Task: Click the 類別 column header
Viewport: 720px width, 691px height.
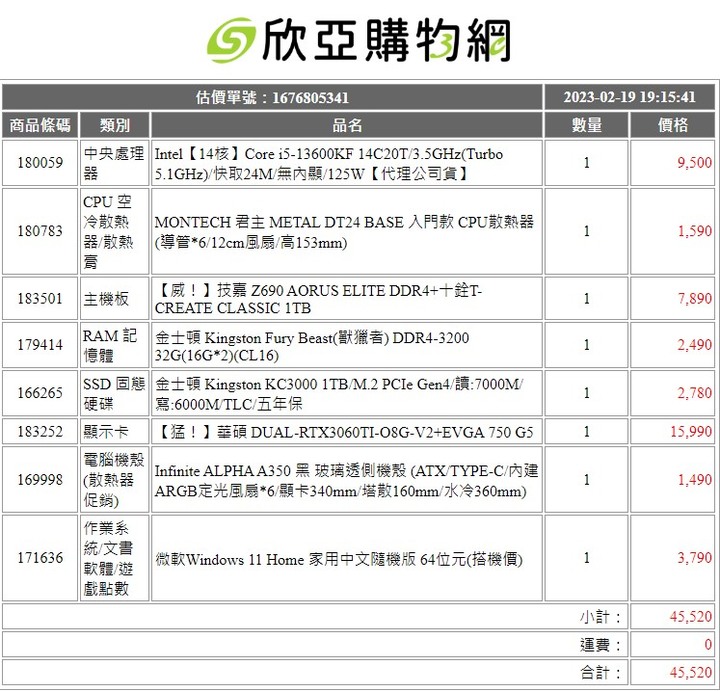Action: pyautogui.click(x=115, y=125)
